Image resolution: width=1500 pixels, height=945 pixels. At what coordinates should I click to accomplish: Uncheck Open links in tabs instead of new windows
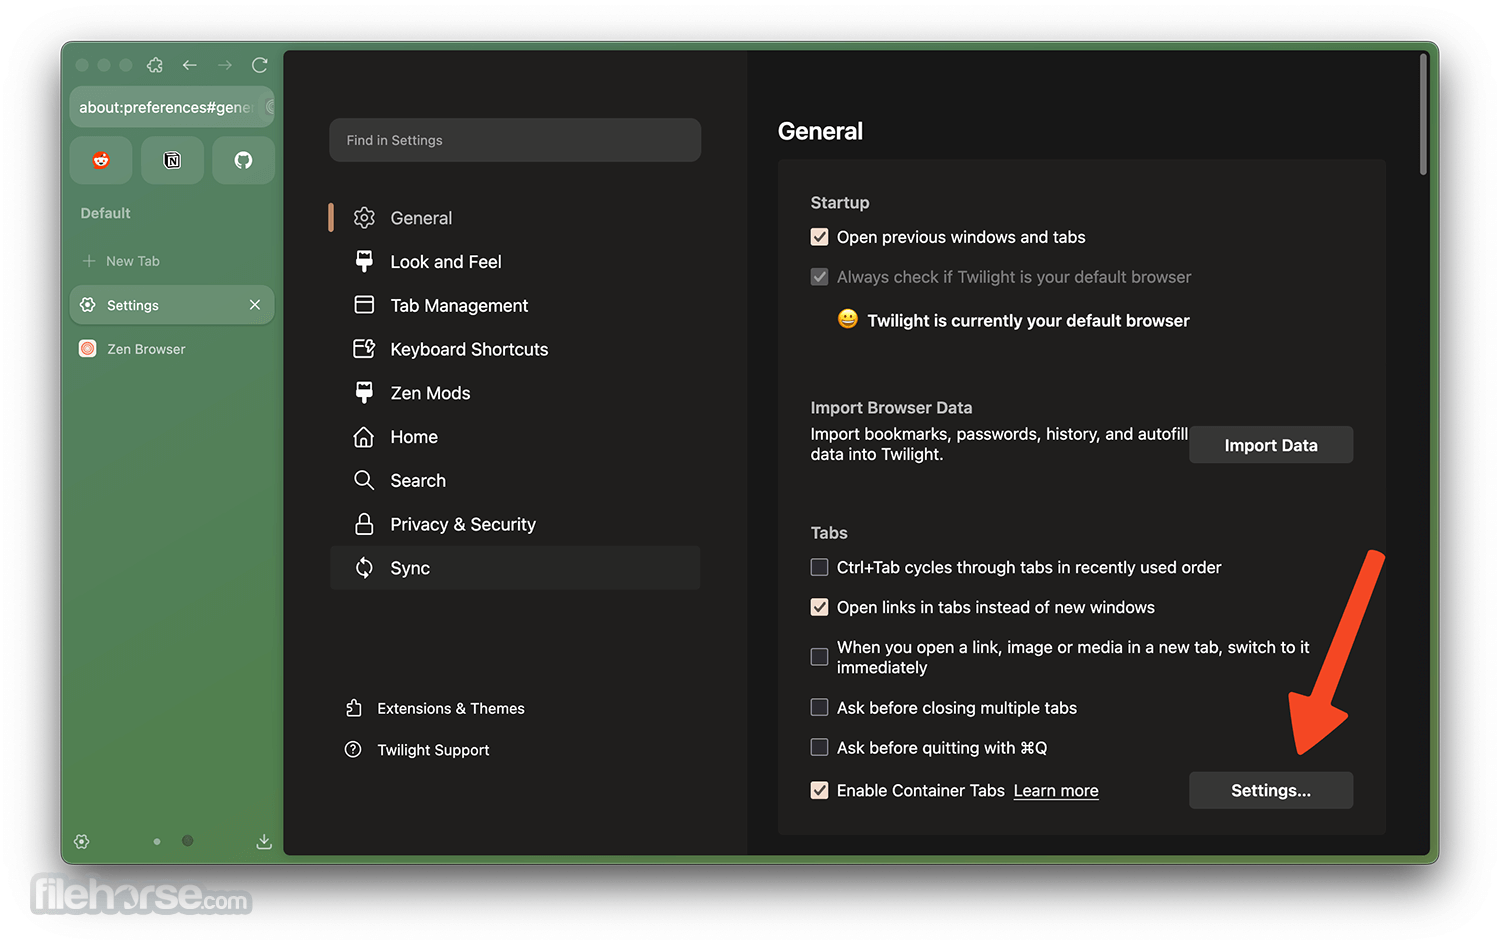pos(819,607)
